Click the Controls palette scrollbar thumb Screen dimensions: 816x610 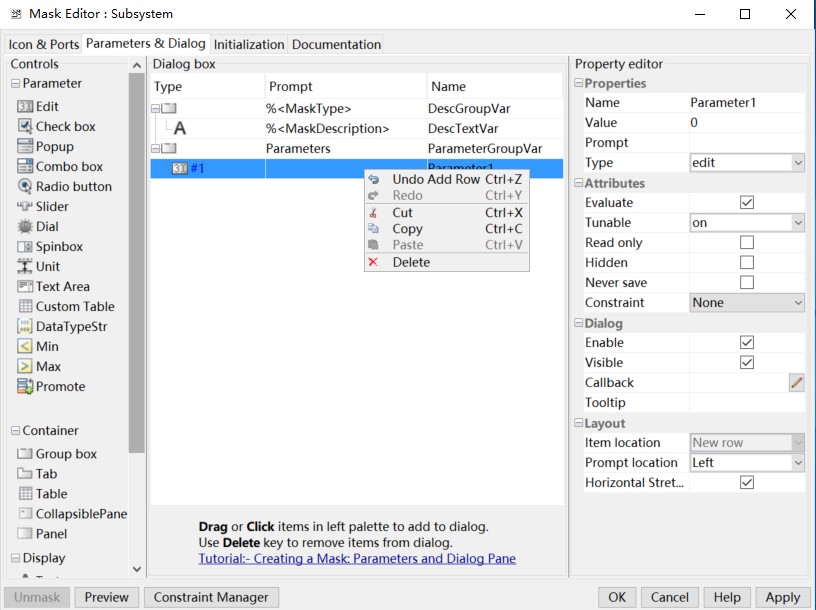(x=136, y=263)
